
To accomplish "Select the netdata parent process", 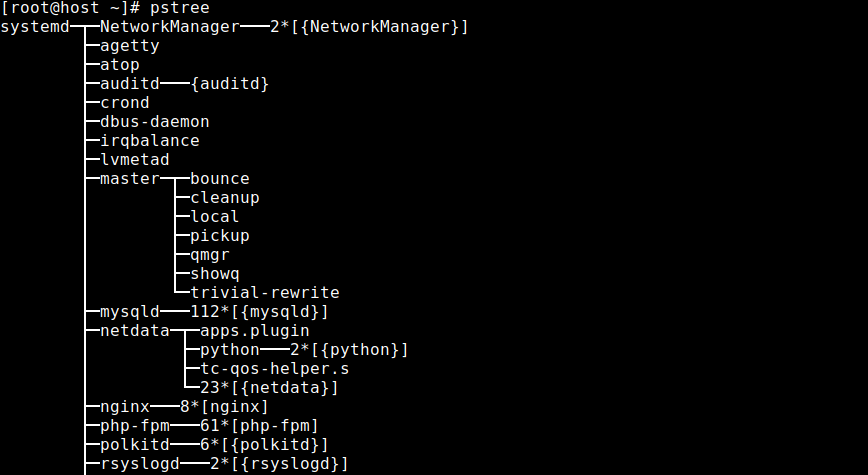I will tap(135, 331).
